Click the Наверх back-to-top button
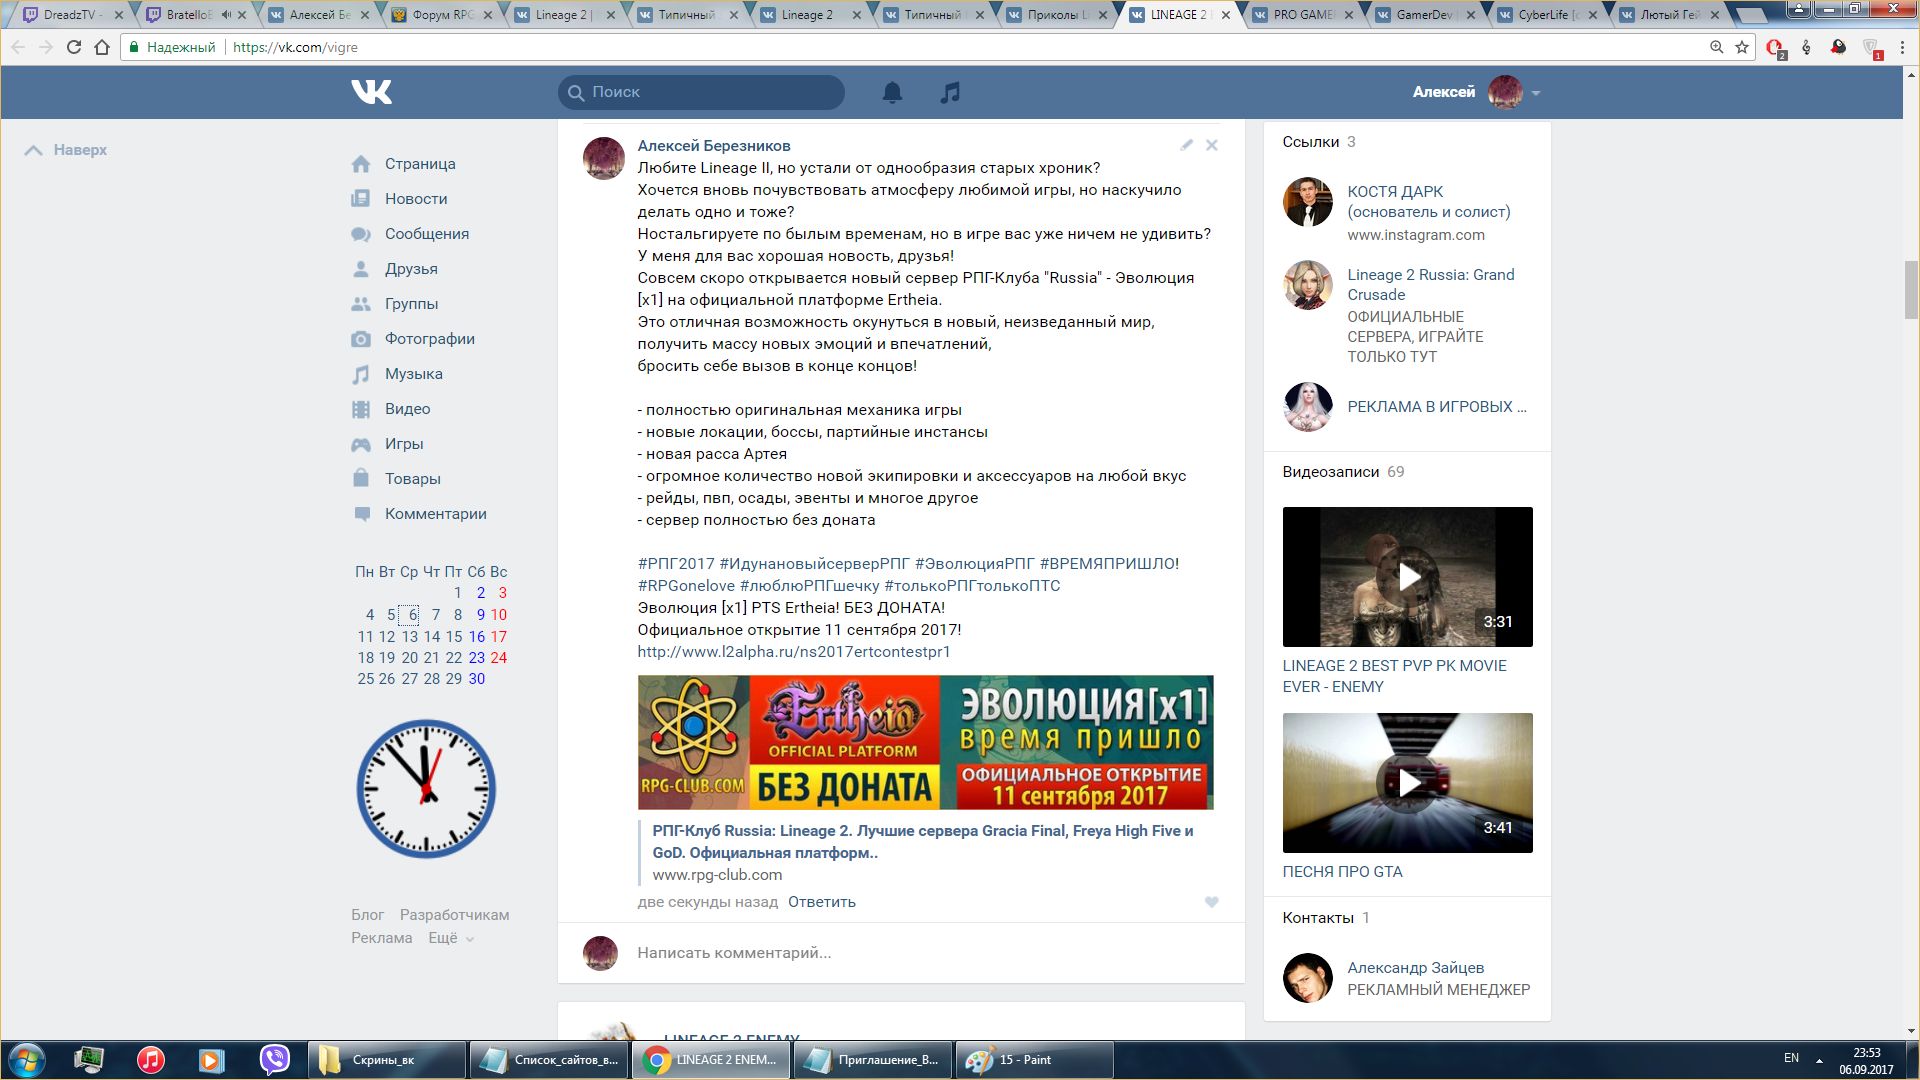1920x1080 pixels. point(66,150)
